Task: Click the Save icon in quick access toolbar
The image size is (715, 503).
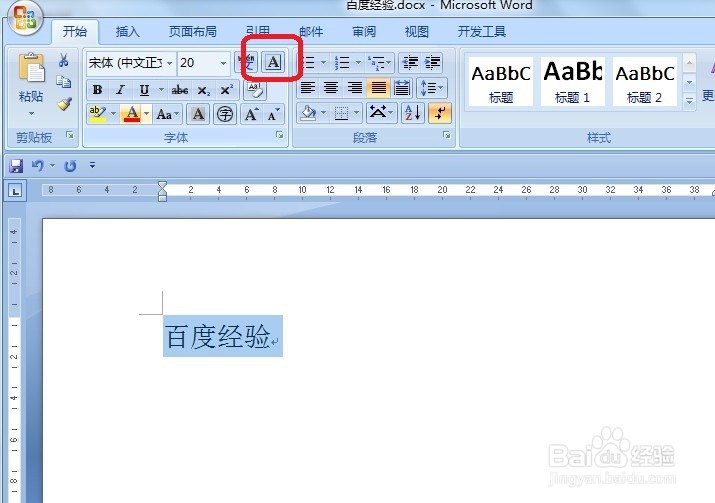Action: click(16, 166)
